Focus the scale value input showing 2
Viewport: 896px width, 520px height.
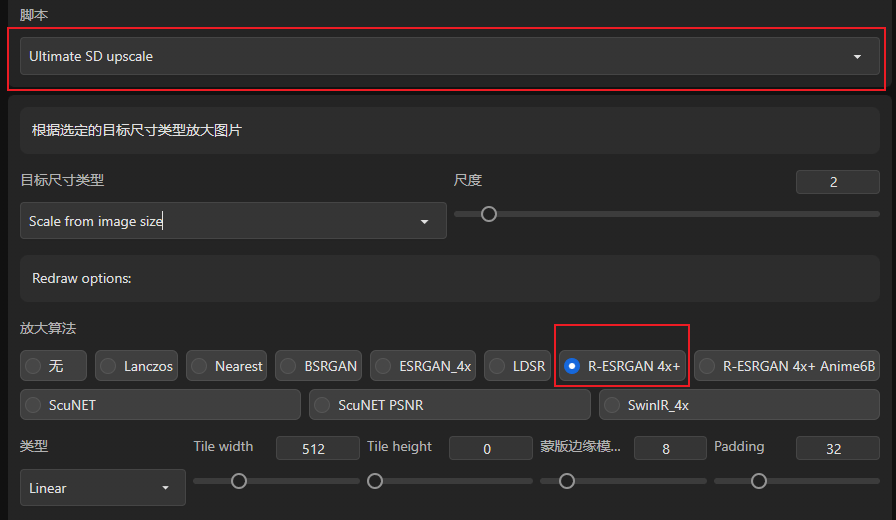point(837,182)
